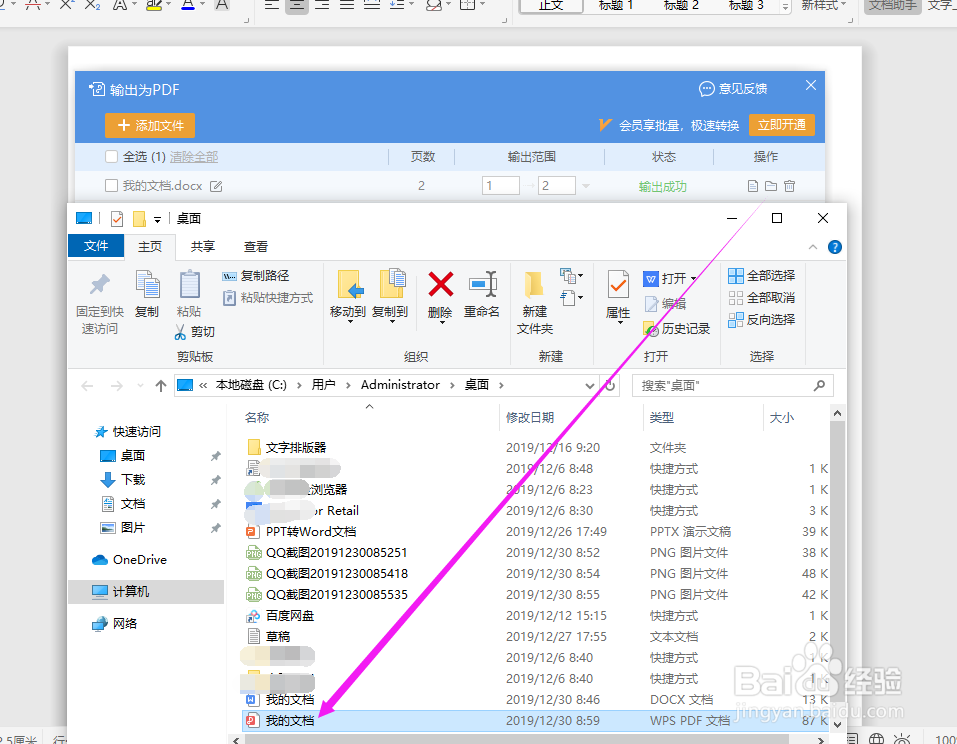
Task: Open the exported PDF via the document icon
Action: click(753, 186)
